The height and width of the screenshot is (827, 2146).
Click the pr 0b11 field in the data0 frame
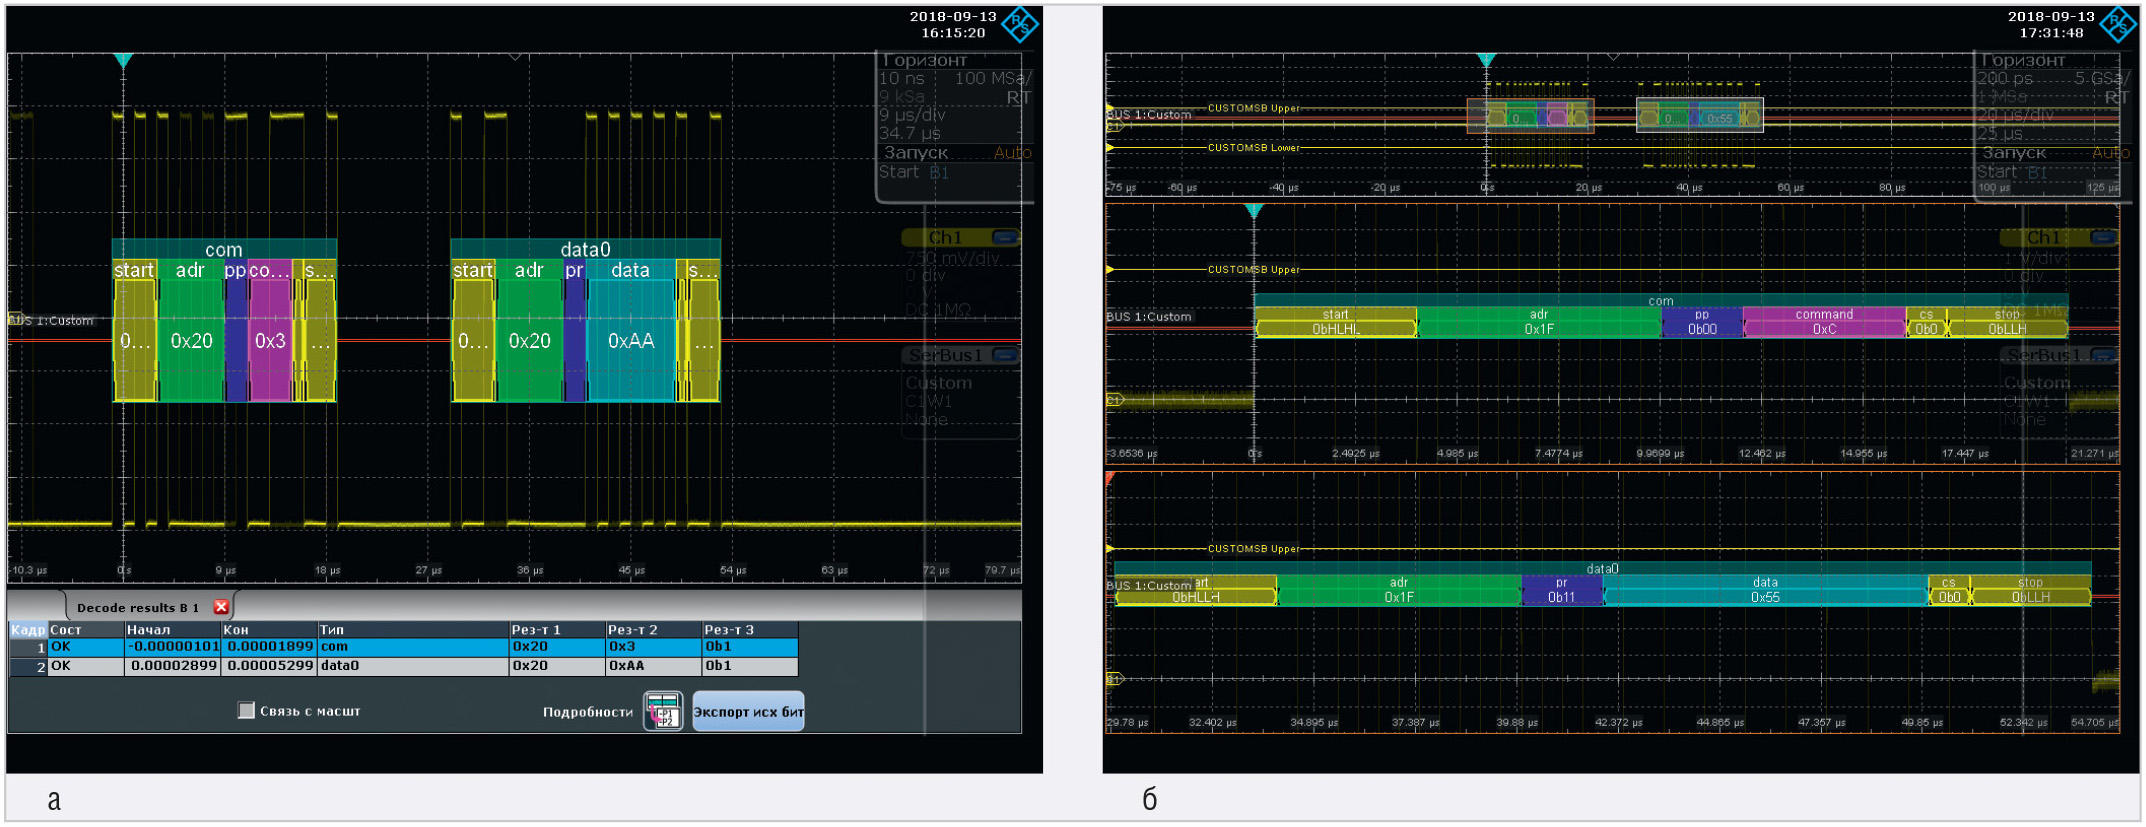click(1561, 590)
